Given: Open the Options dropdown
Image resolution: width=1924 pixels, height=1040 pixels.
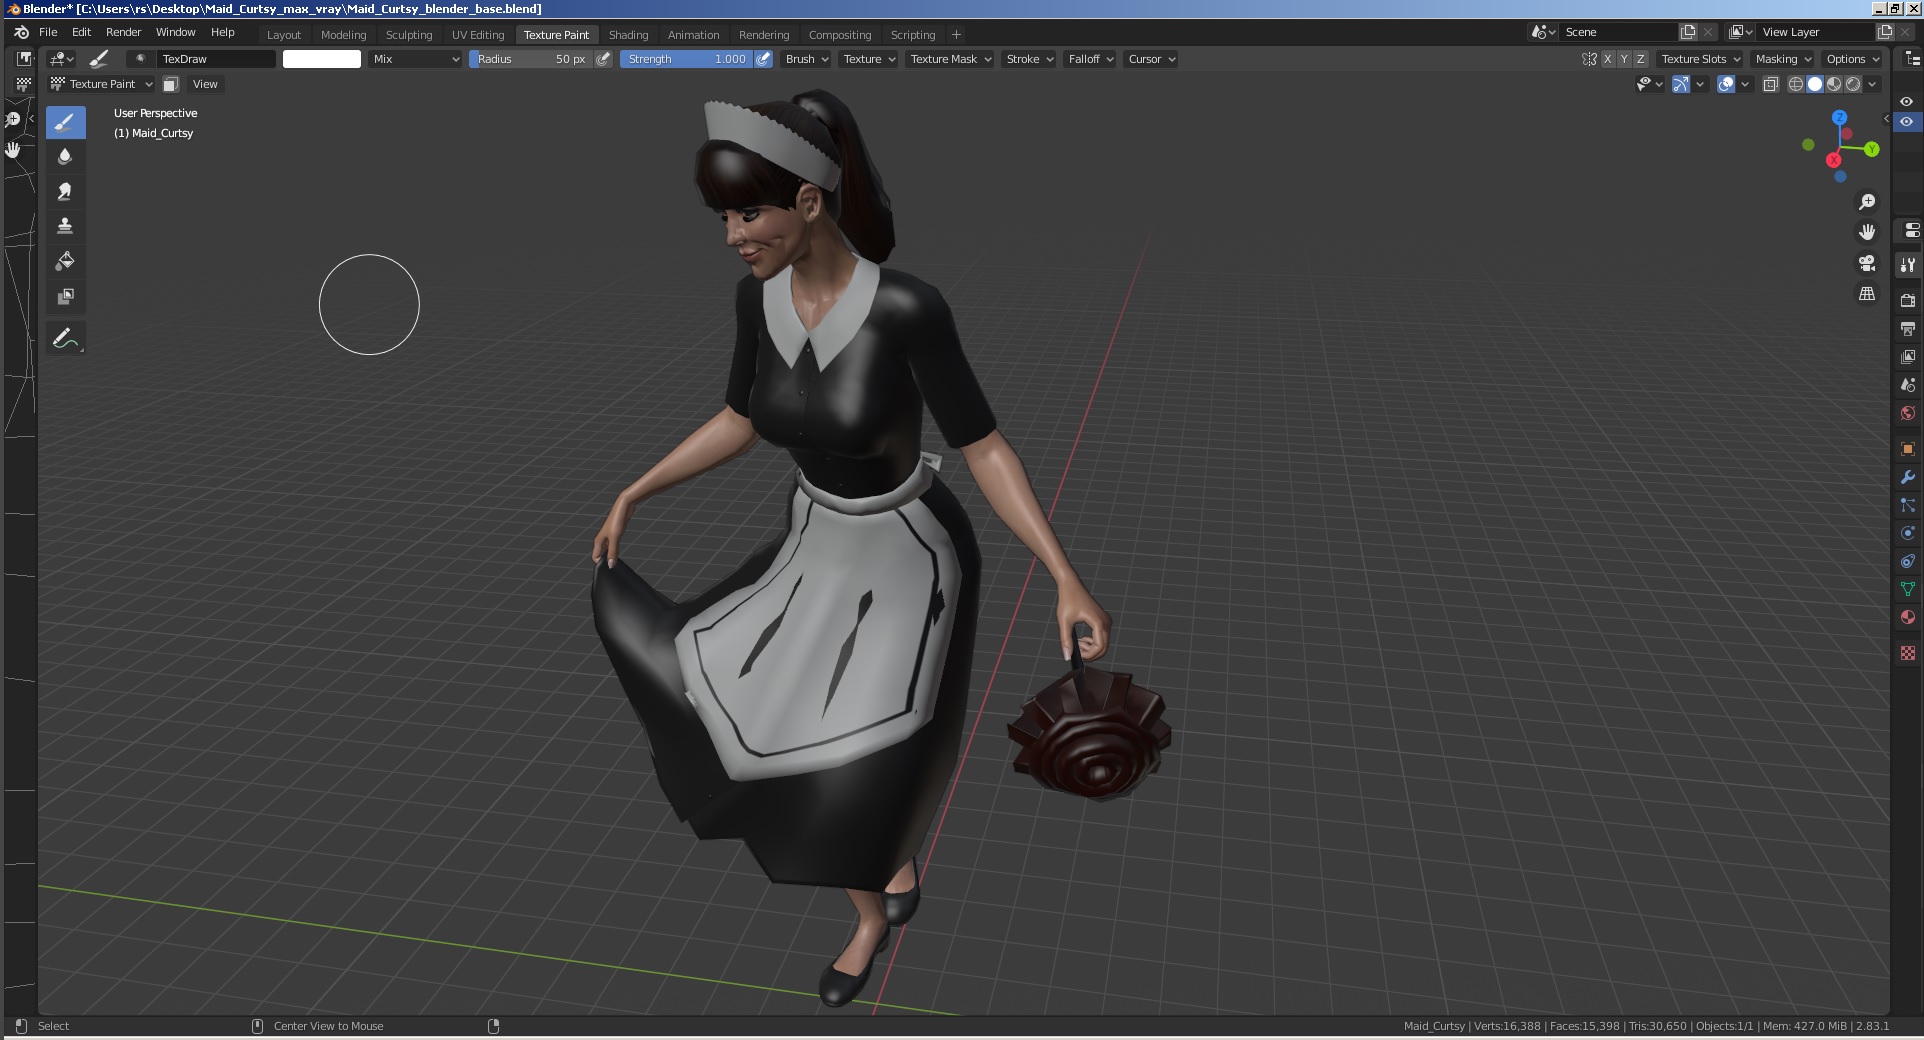Looking at the screenshot, I should (x=1852, y=59).
